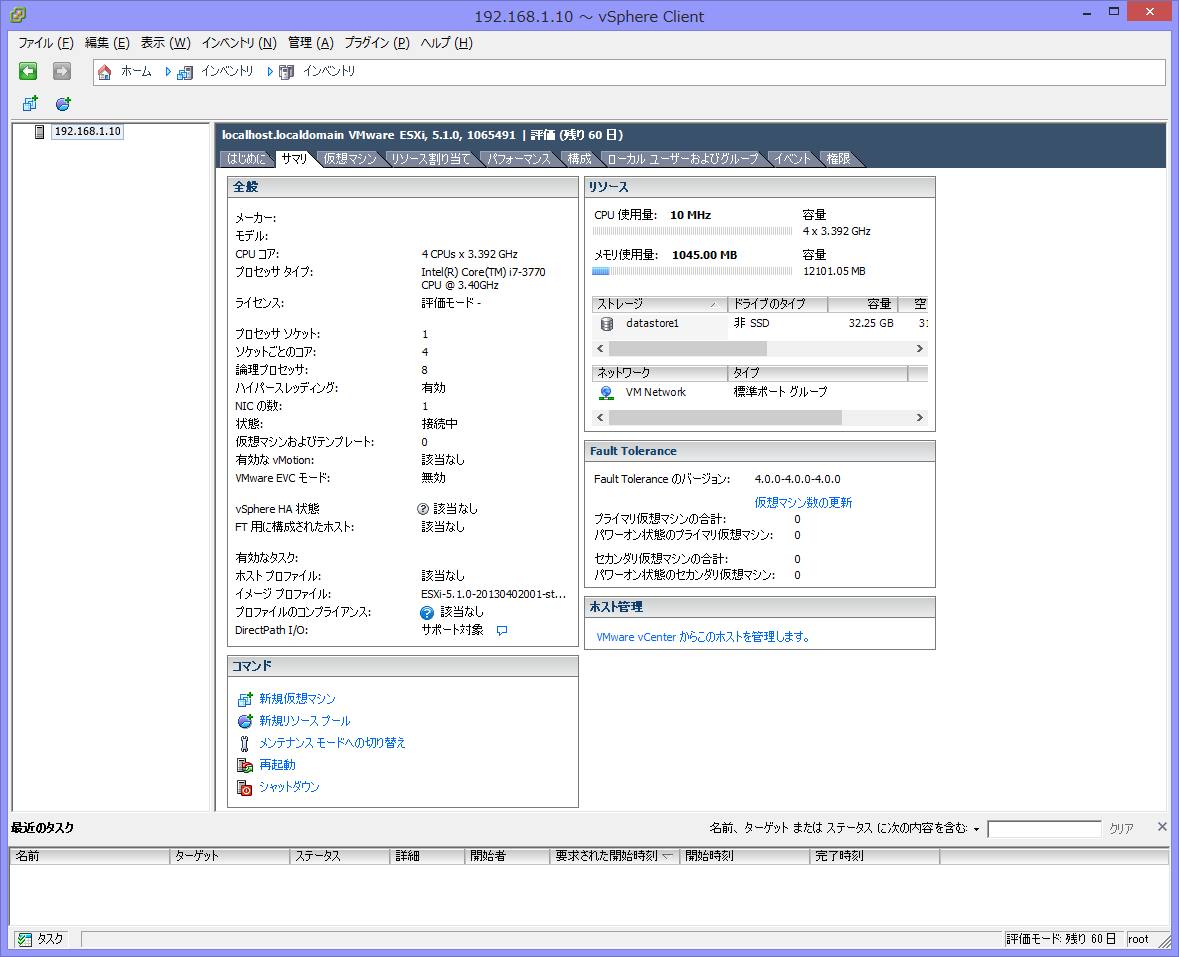Image resolution: width=1179 pixels, height=957 pixels.
Task: Click the storage list horizontal scrollbar
Action: click(690, 349)
